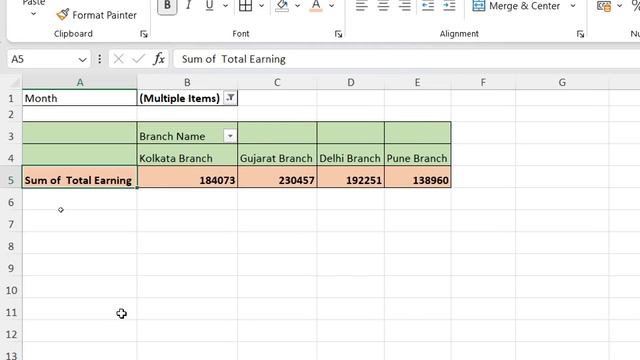Select column G header

coord(562,82)
